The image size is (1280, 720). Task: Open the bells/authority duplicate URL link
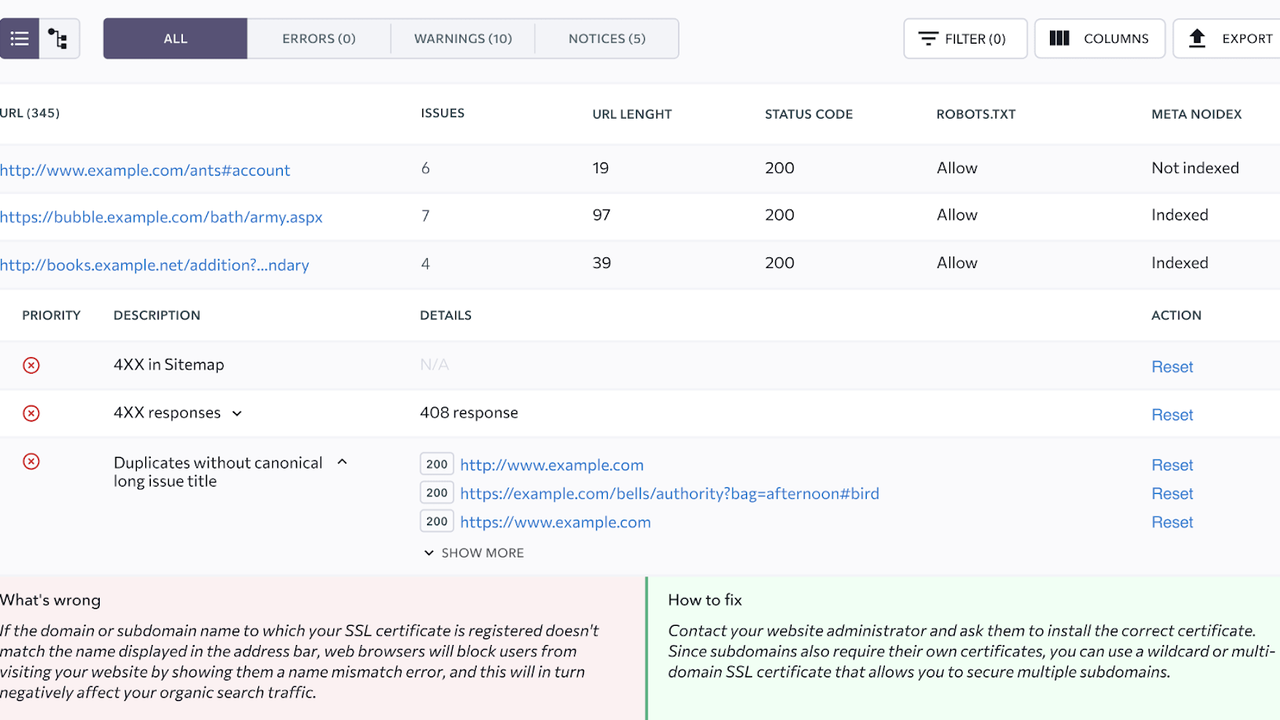[x=669, y=494]
